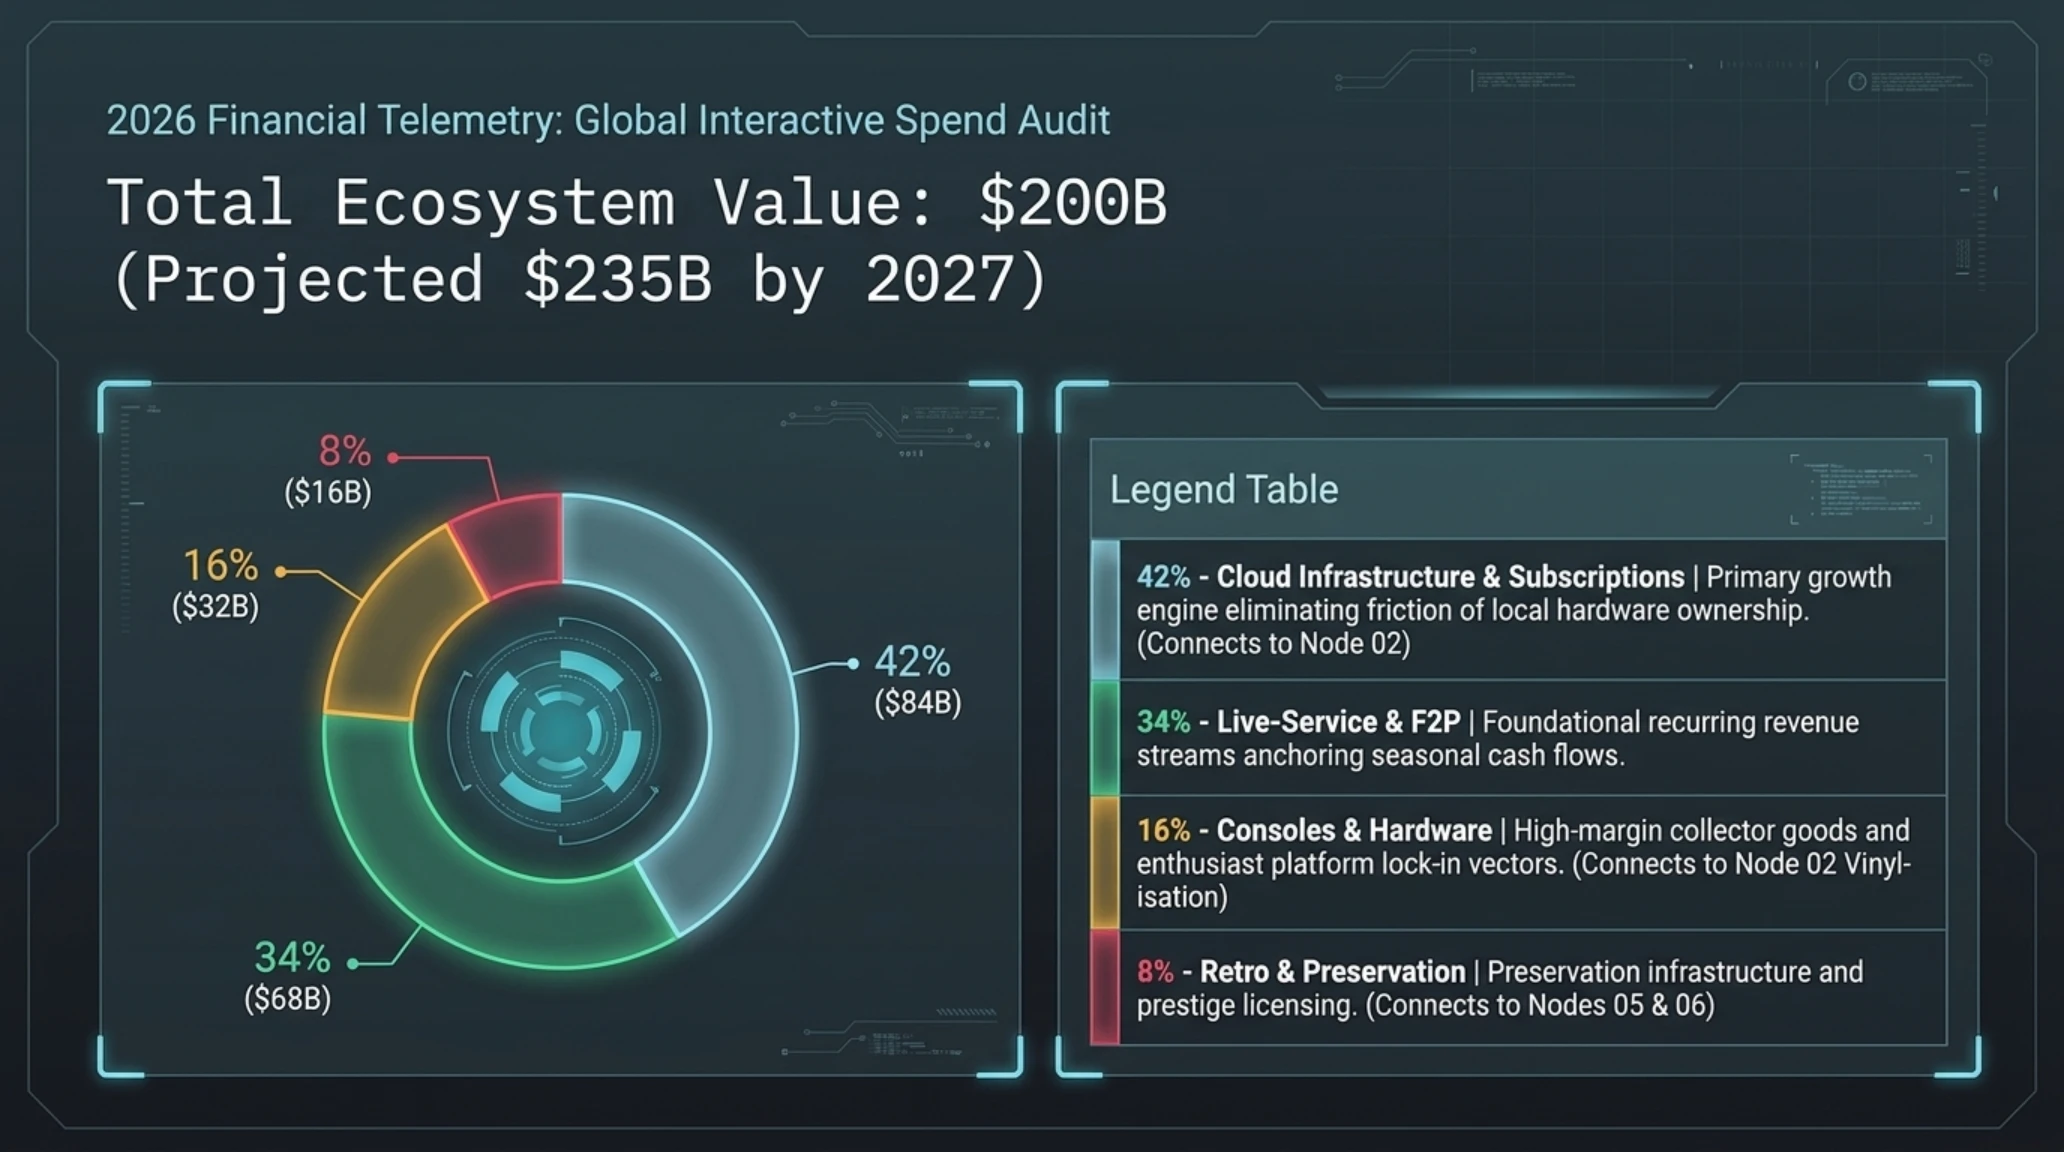2064x1152 pixels.
Task: Click the red swatch of Retro & Preservation row
Action: point(1105,988)
